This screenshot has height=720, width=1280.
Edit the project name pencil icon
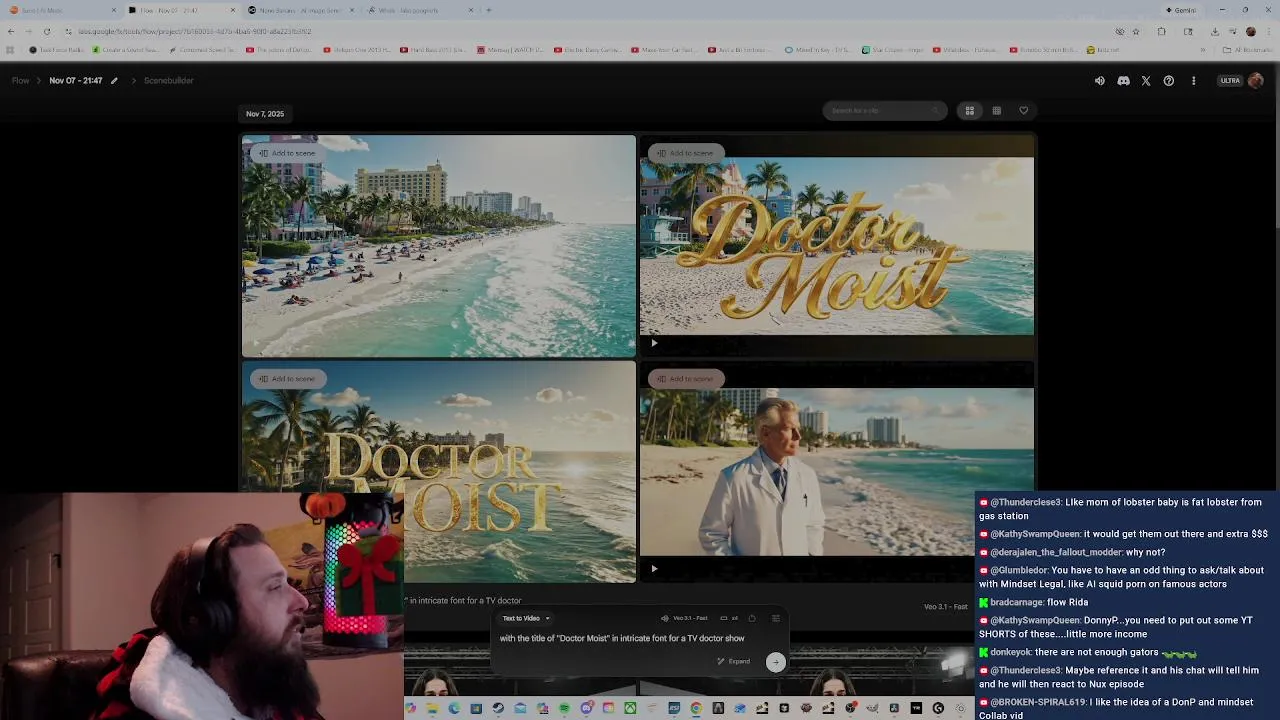point(114,81)
